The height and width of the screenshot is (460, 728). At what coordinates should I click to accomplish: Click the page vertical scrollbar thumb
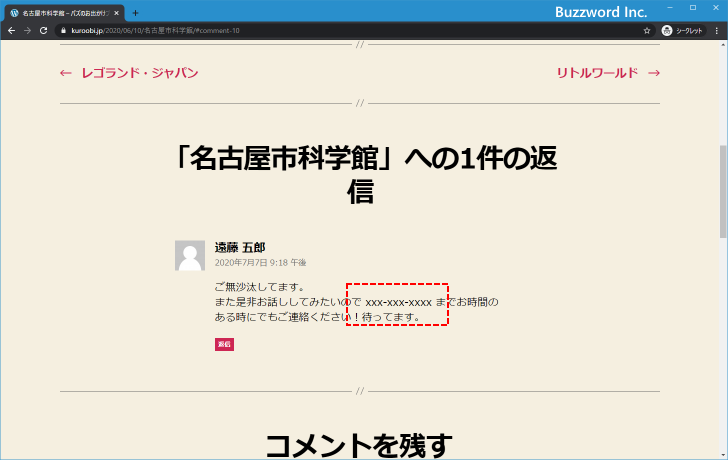coord(723,192)
